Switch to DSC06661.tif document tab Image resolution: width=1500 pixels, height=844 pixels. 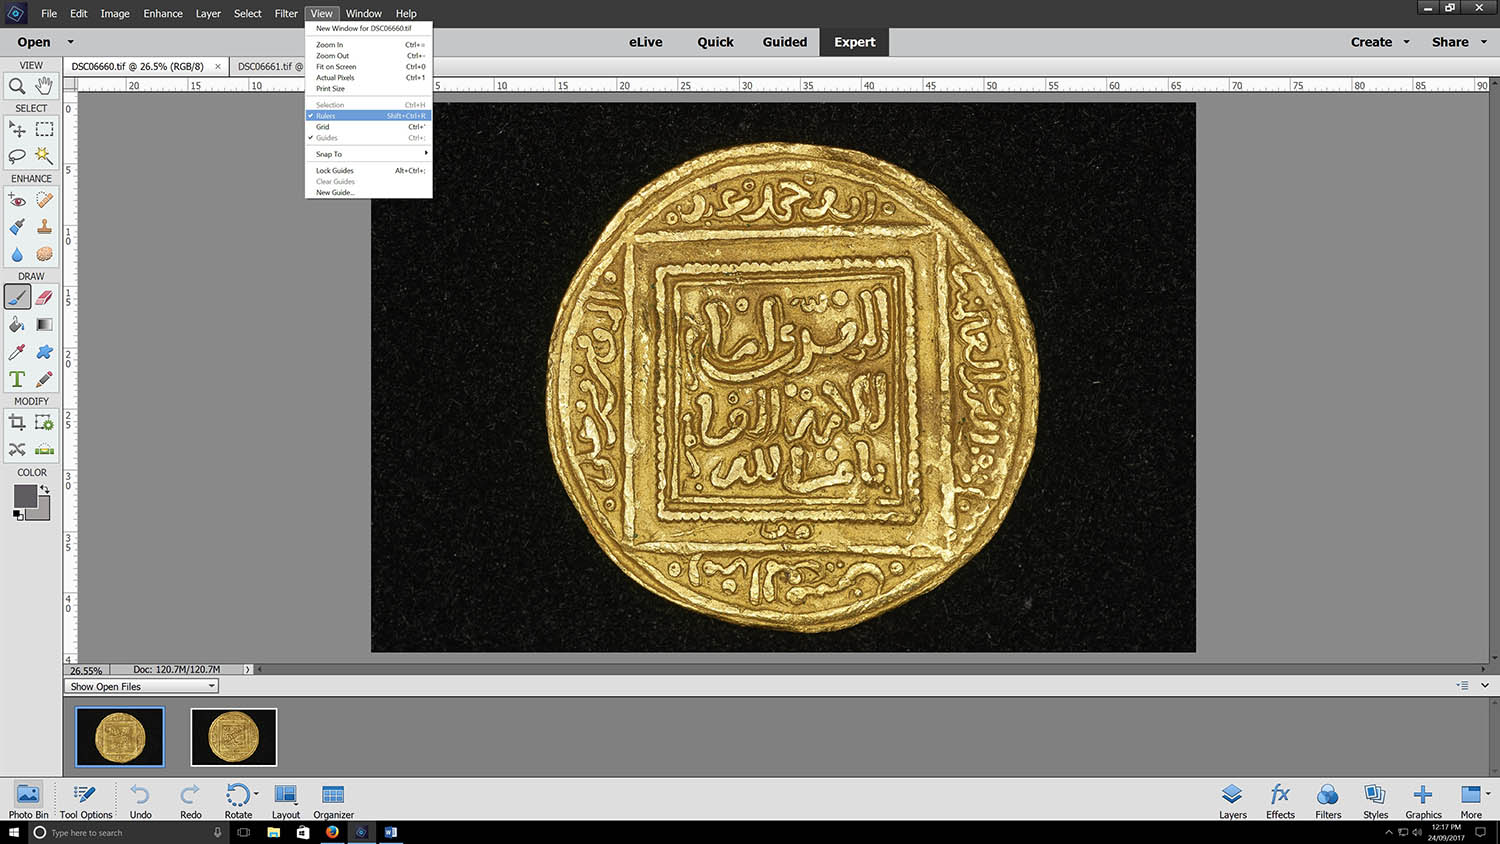coord(267,66)
